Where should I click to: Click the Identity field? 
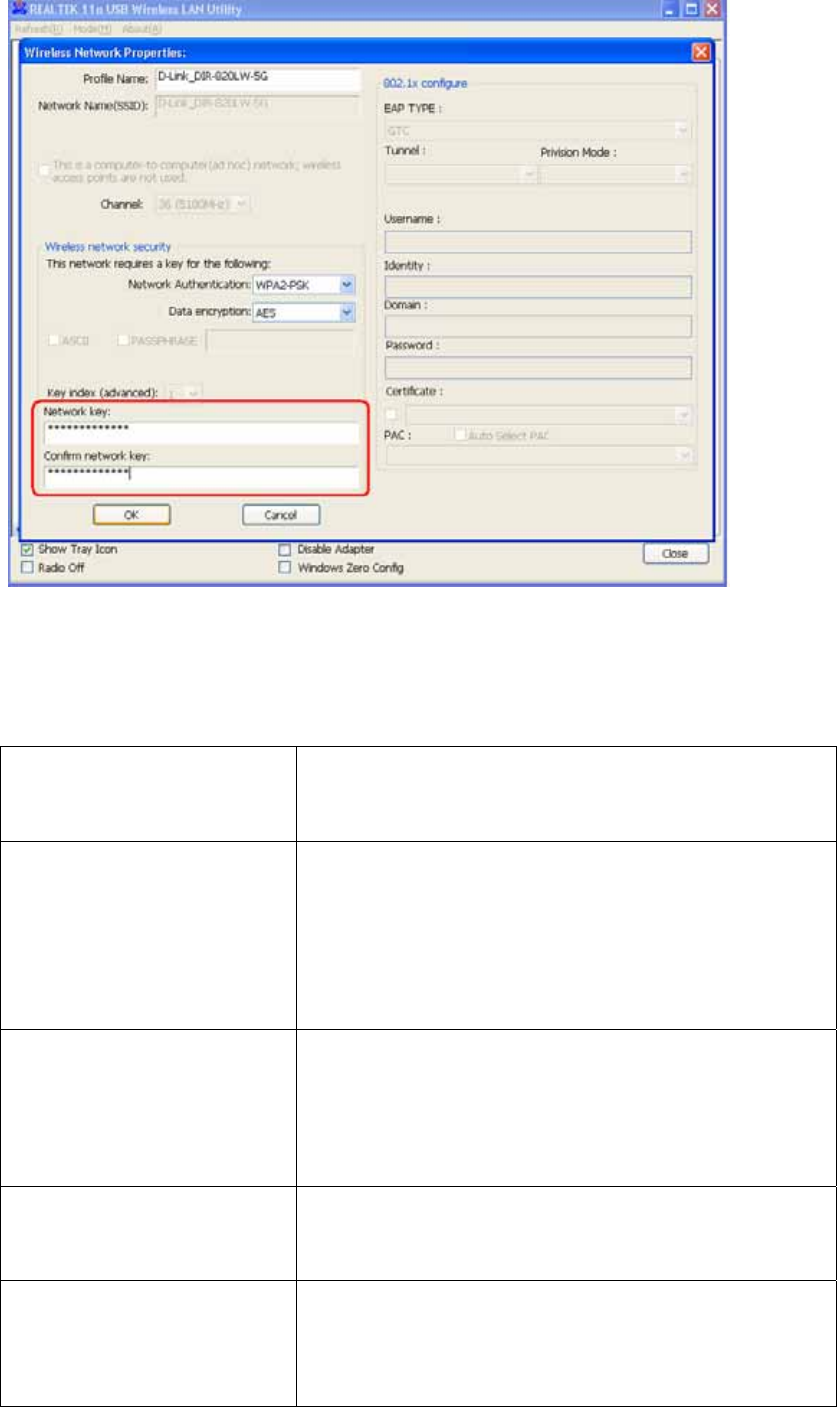pyautogui.click(x=538, y=287)
